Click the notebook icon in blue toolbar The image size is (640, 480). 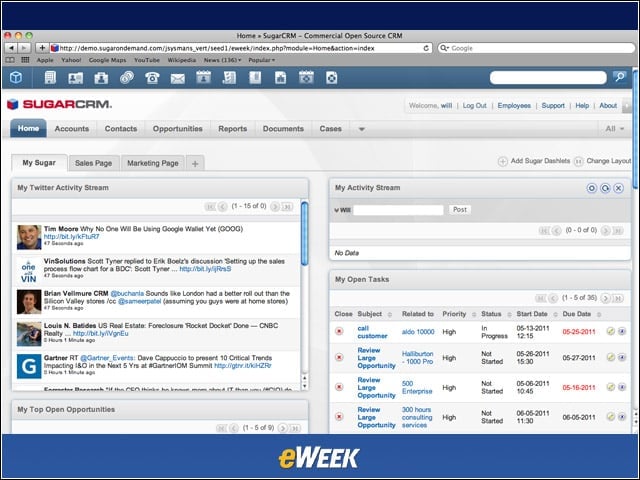coord(255,78)
